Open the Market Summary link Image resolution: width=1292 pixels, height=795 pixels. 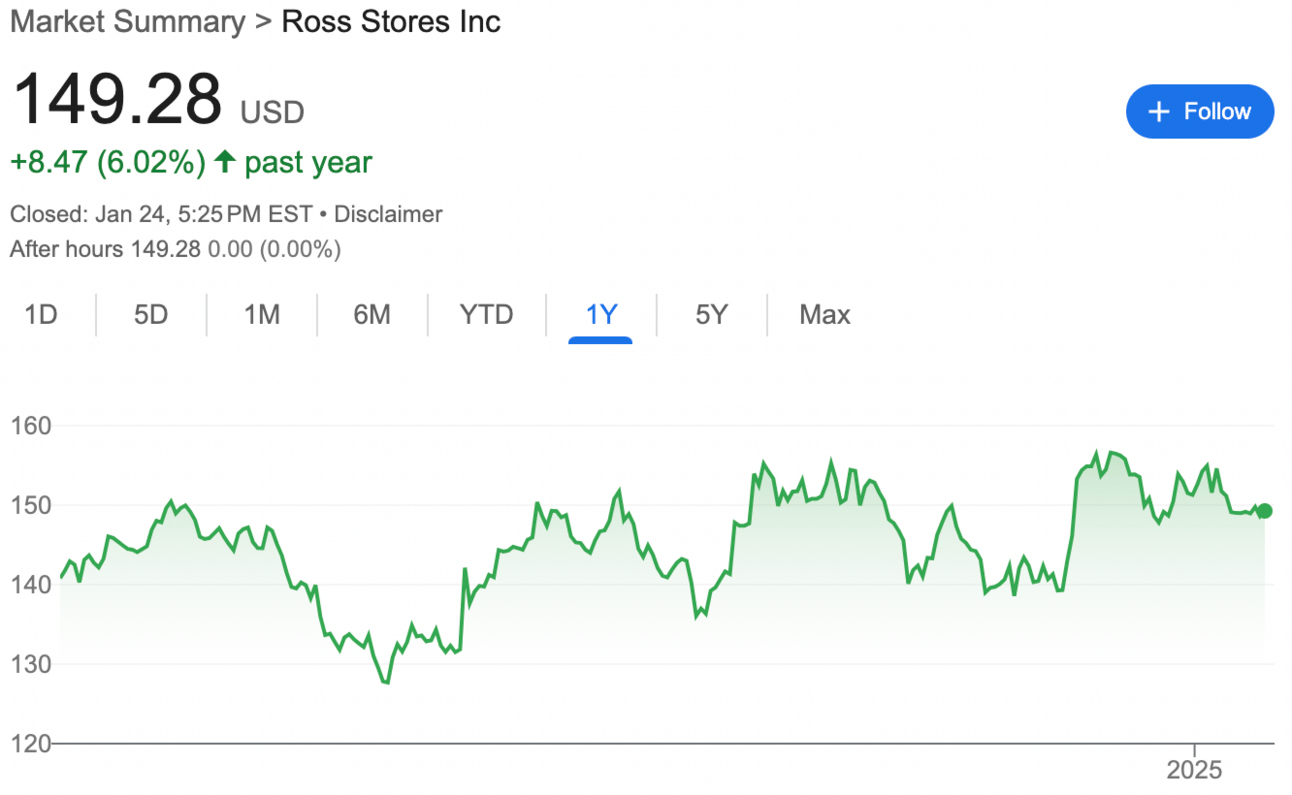click(127, 21)
